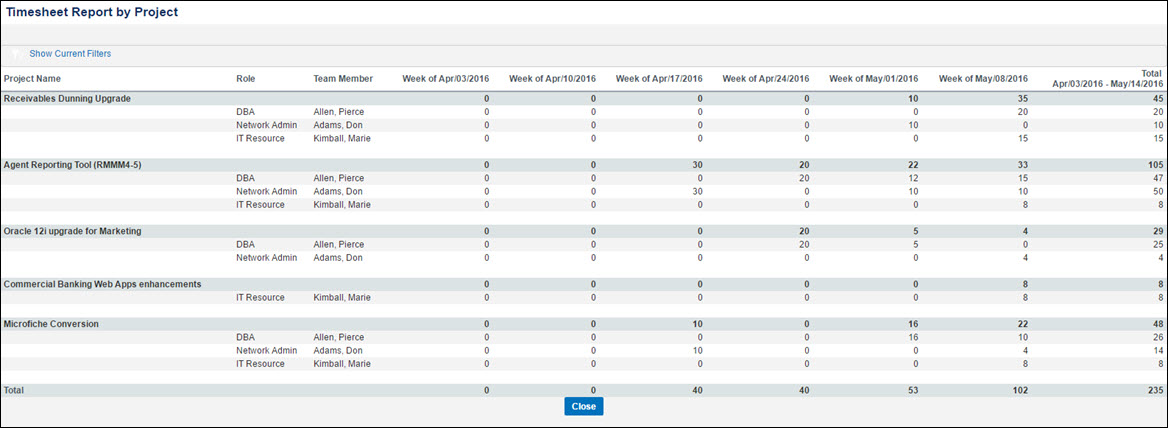Select the Timesheet Report by Project title
Screen dimensions: 1168x428
coord(92,13)
